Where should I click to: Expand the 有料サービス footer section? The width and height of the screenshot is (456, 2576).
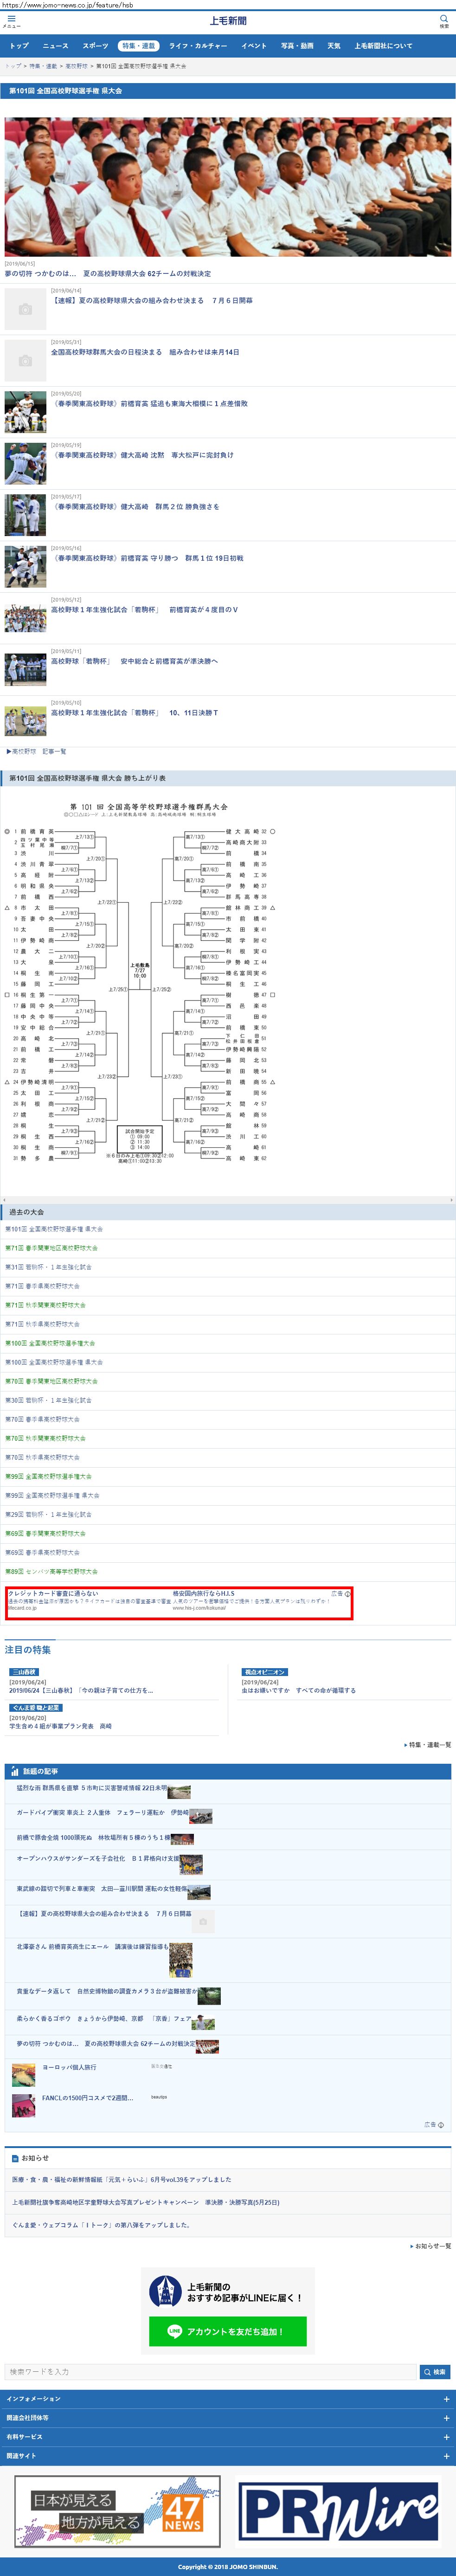point(446,2436)
